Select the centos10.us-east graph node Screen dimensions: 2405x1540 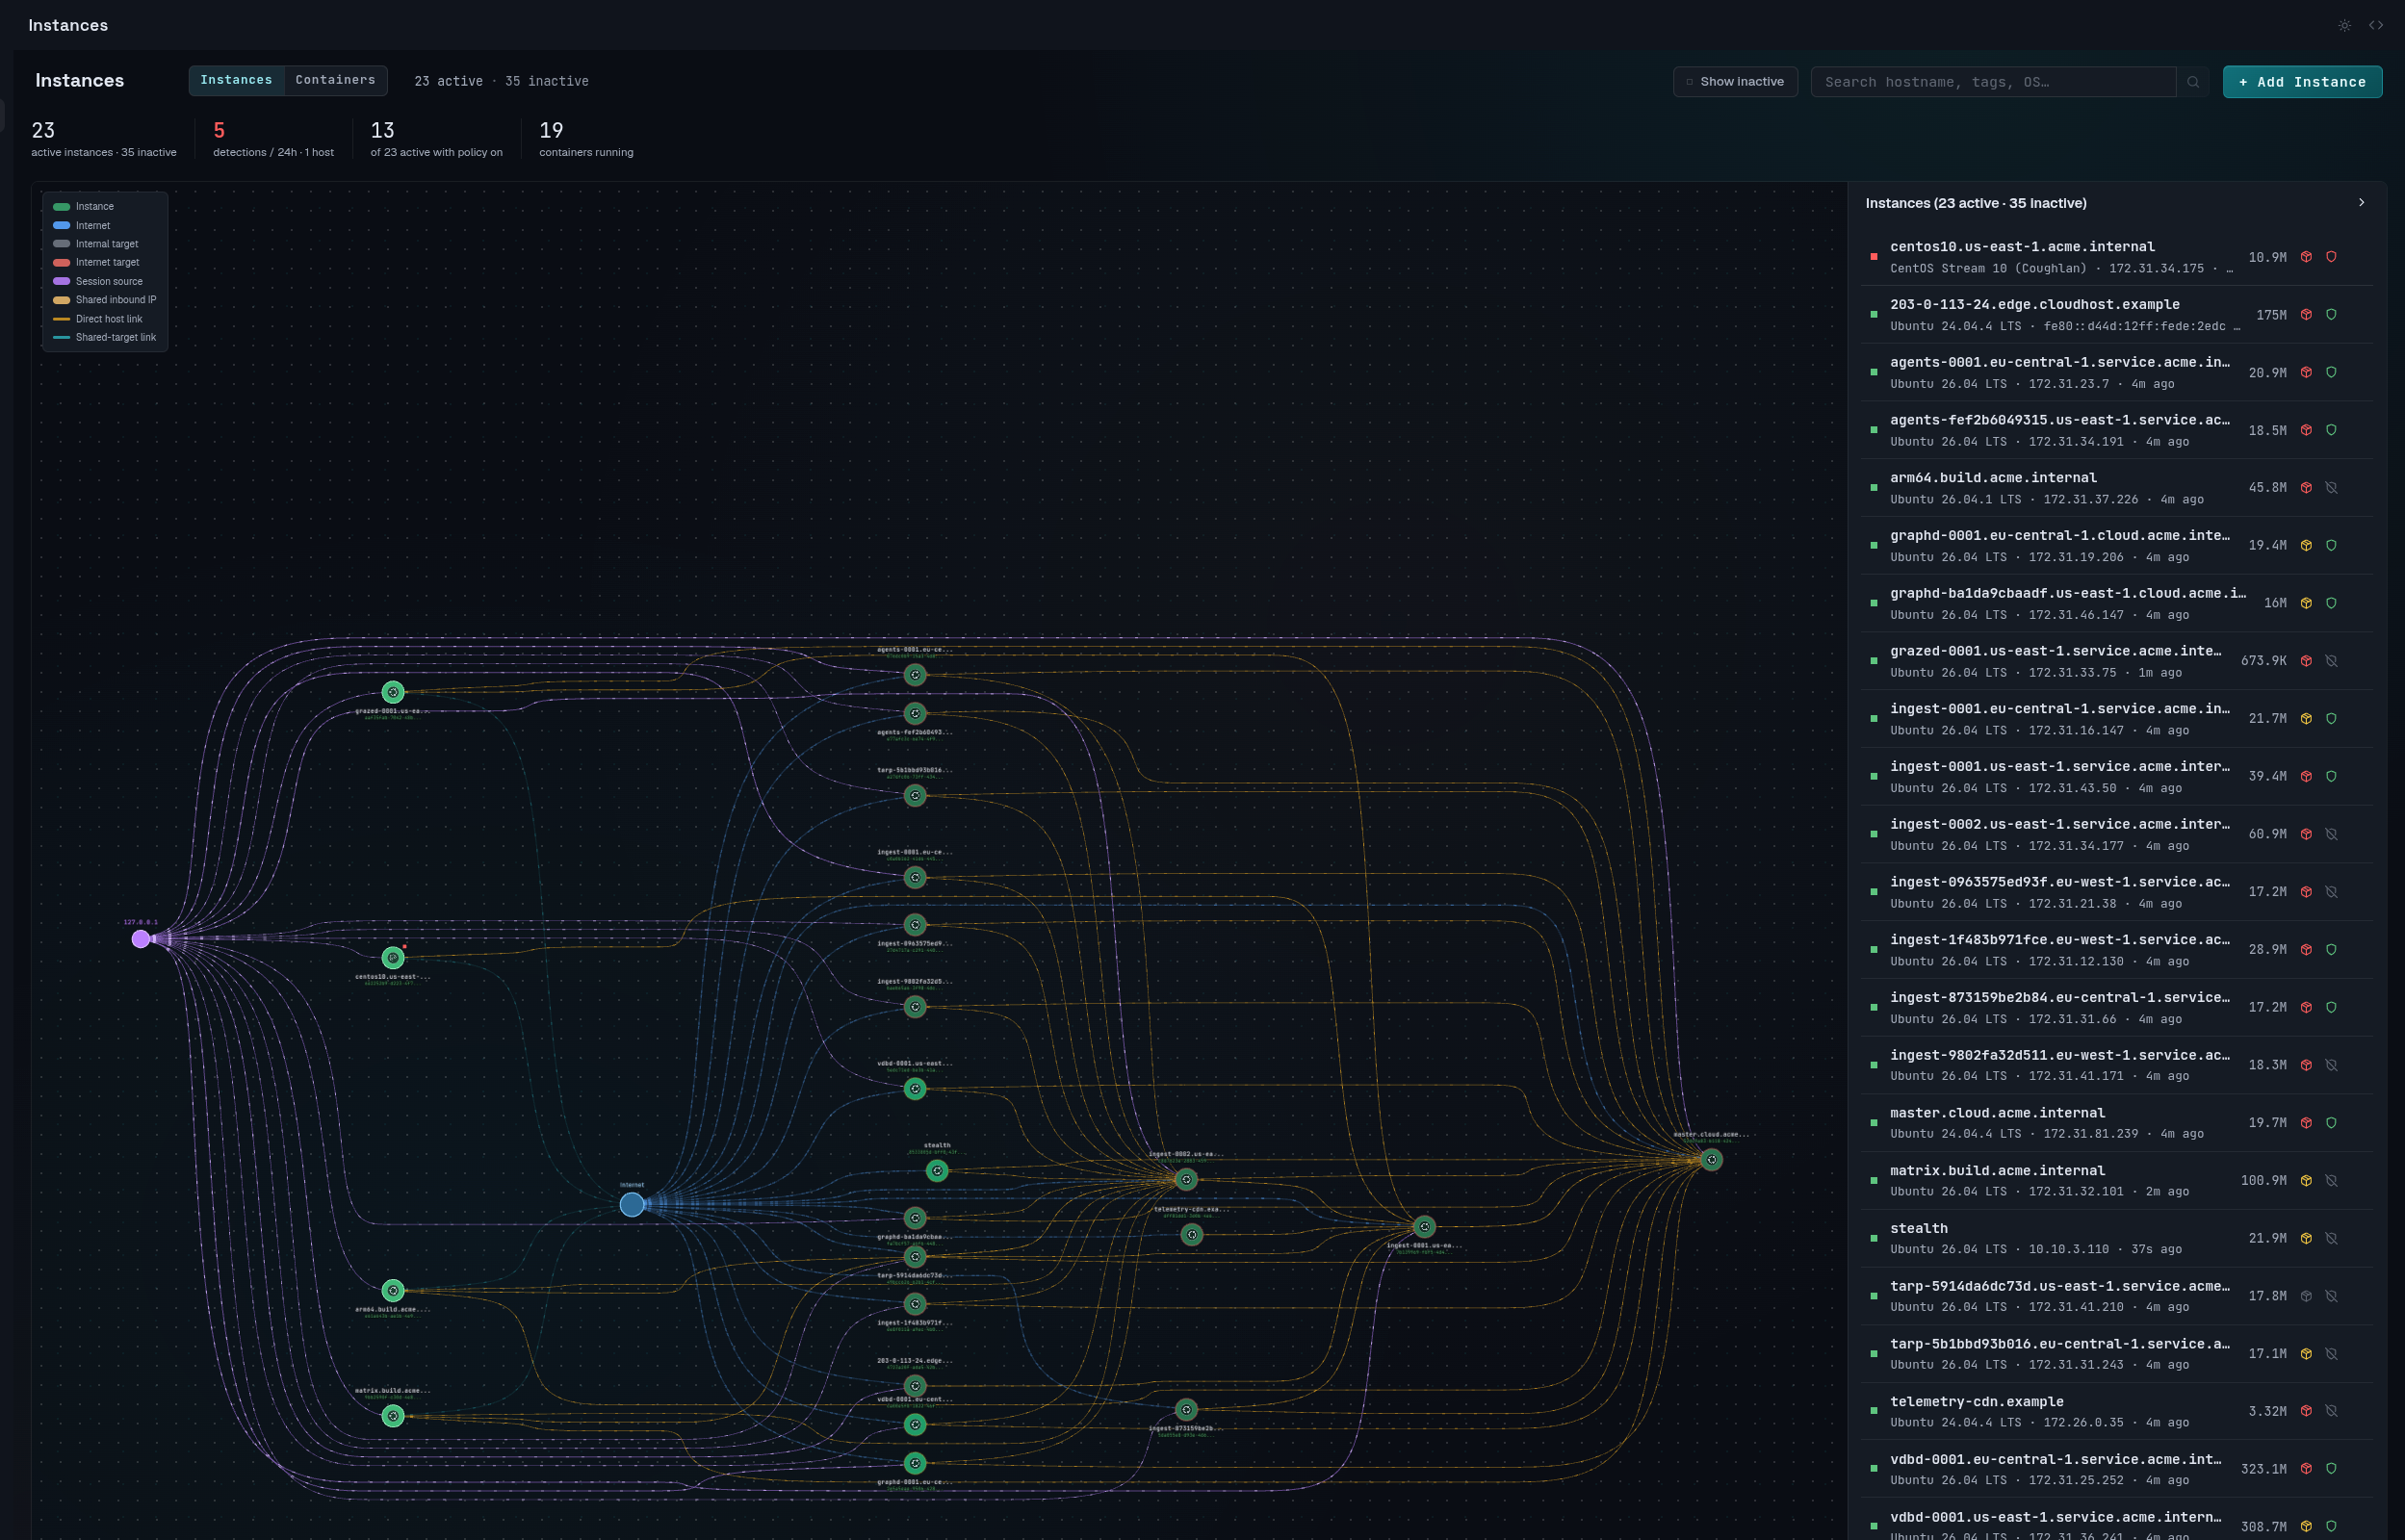click(393, 958)
